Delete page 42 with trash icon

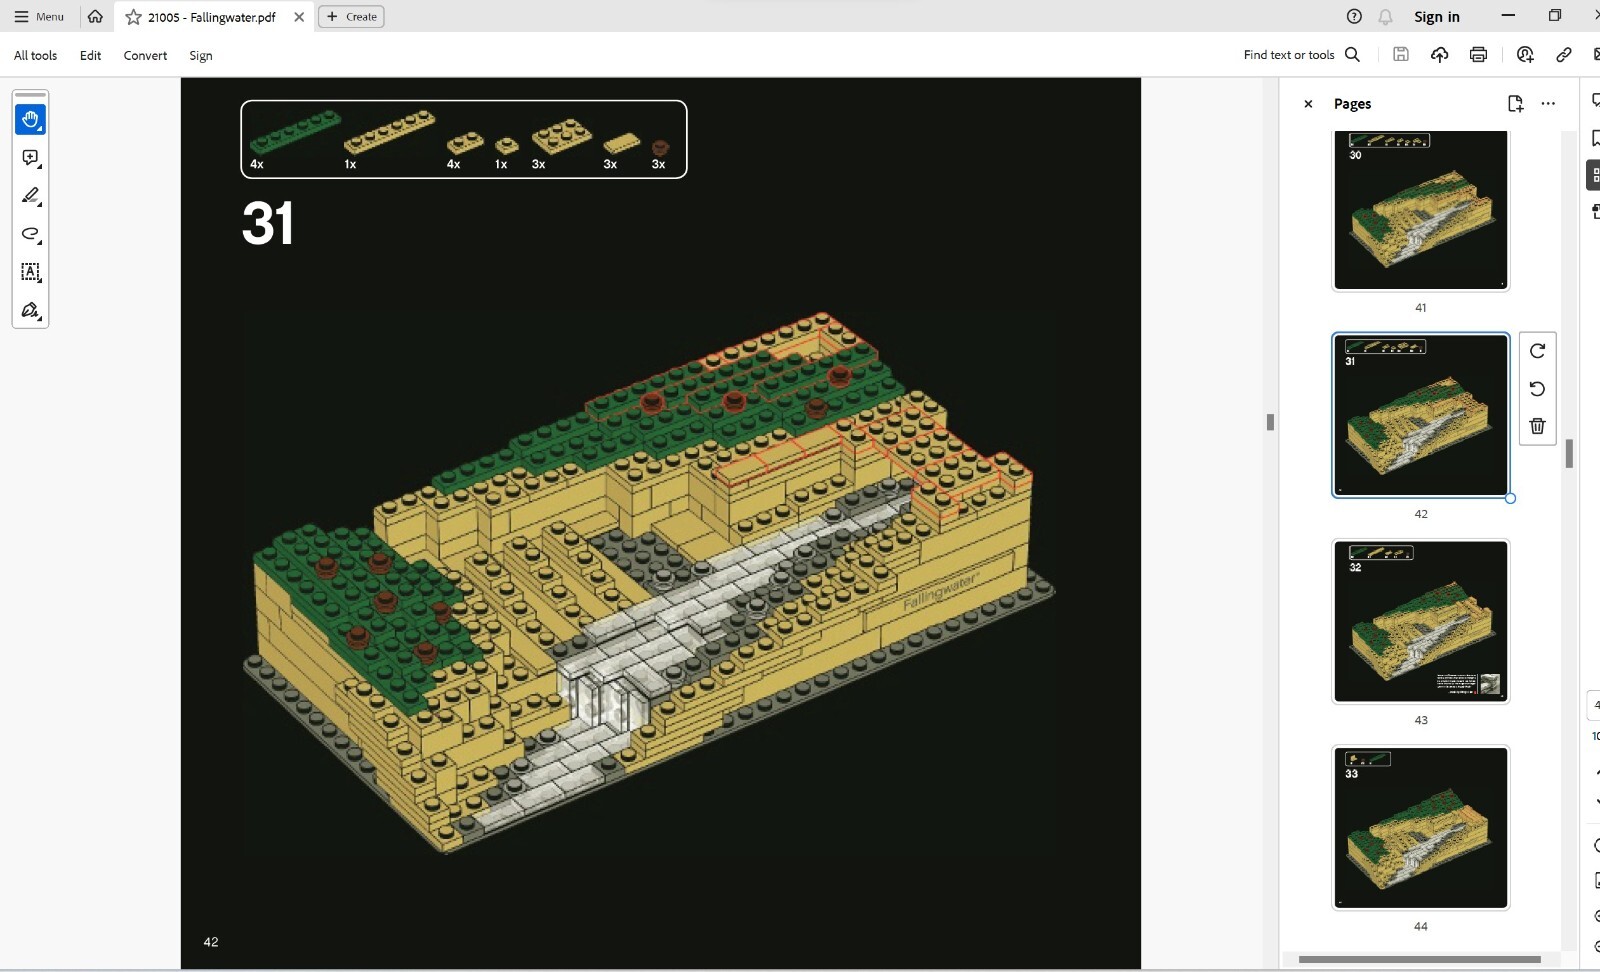pyautogui.click(x=1537, y=426)
